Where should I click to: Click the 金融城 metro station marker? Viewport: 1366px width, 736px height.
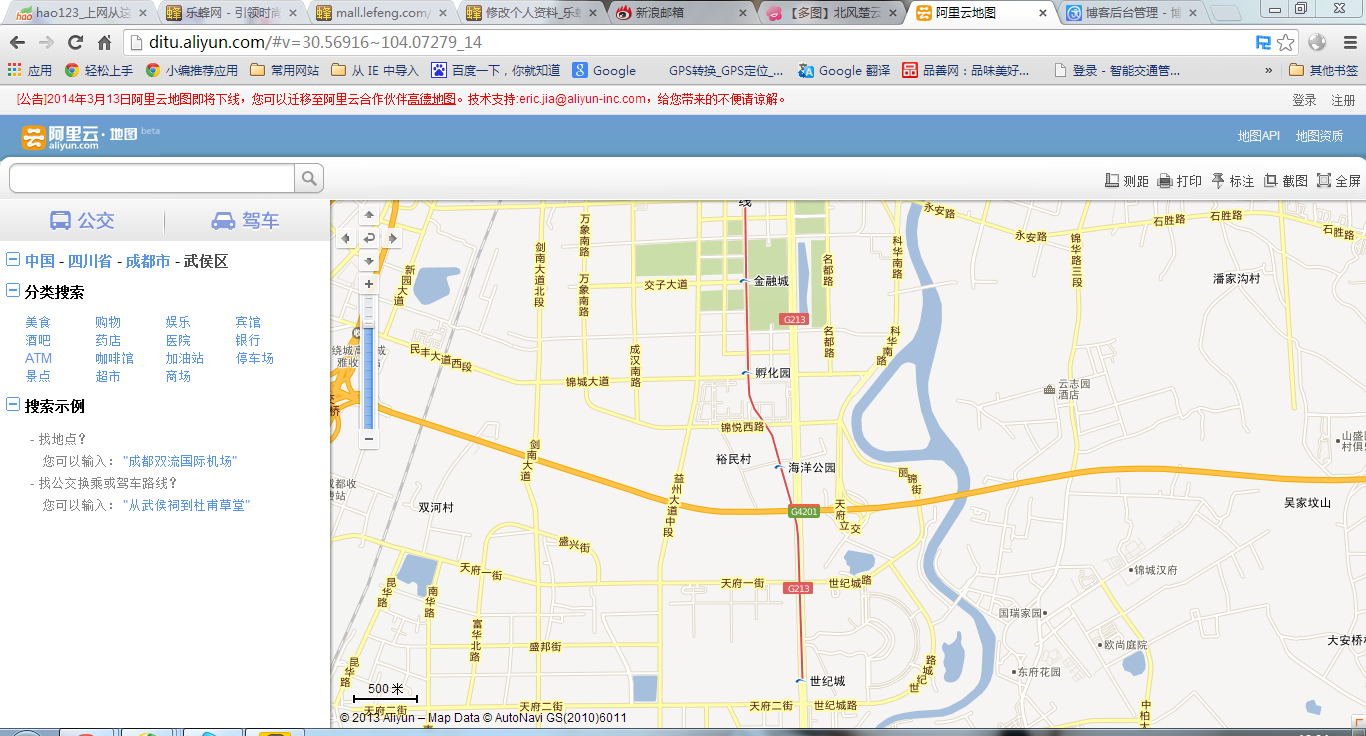pos(744,281)
